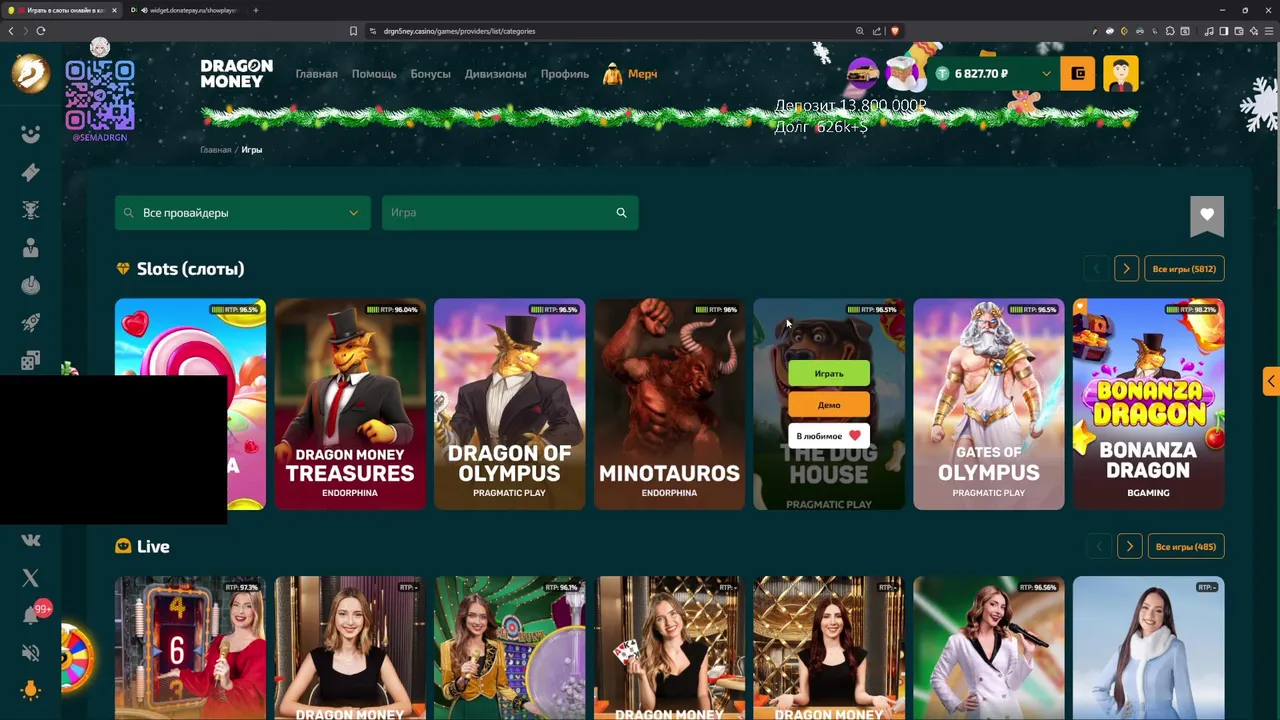Expand the orange side panel arrow tab
Screen dimensions: 1280x720
[x=1271, y=381]
